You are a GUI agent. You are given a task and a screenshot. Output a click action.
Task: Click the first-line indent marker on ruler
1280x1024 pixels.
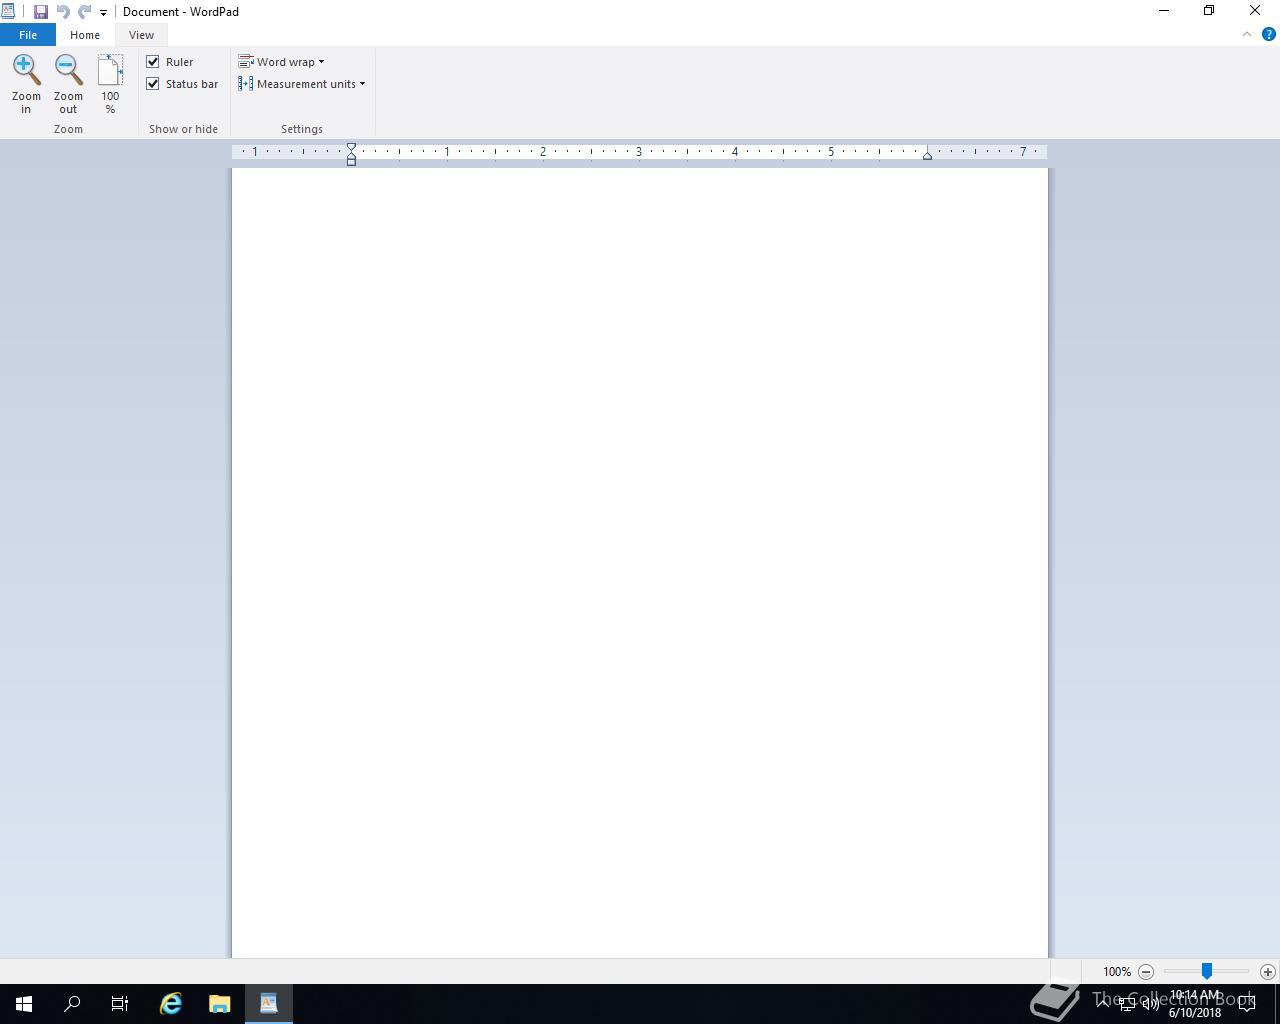point(351,148)
